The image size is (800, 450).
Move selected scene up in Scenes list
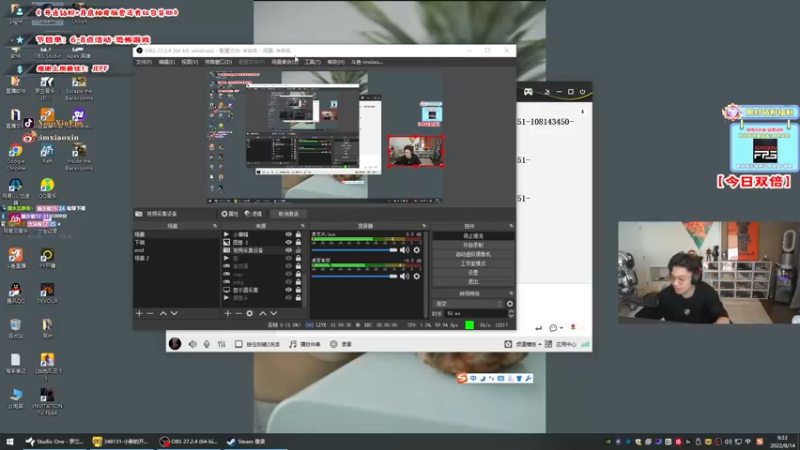pyautogui.click(x=163, y=313)
